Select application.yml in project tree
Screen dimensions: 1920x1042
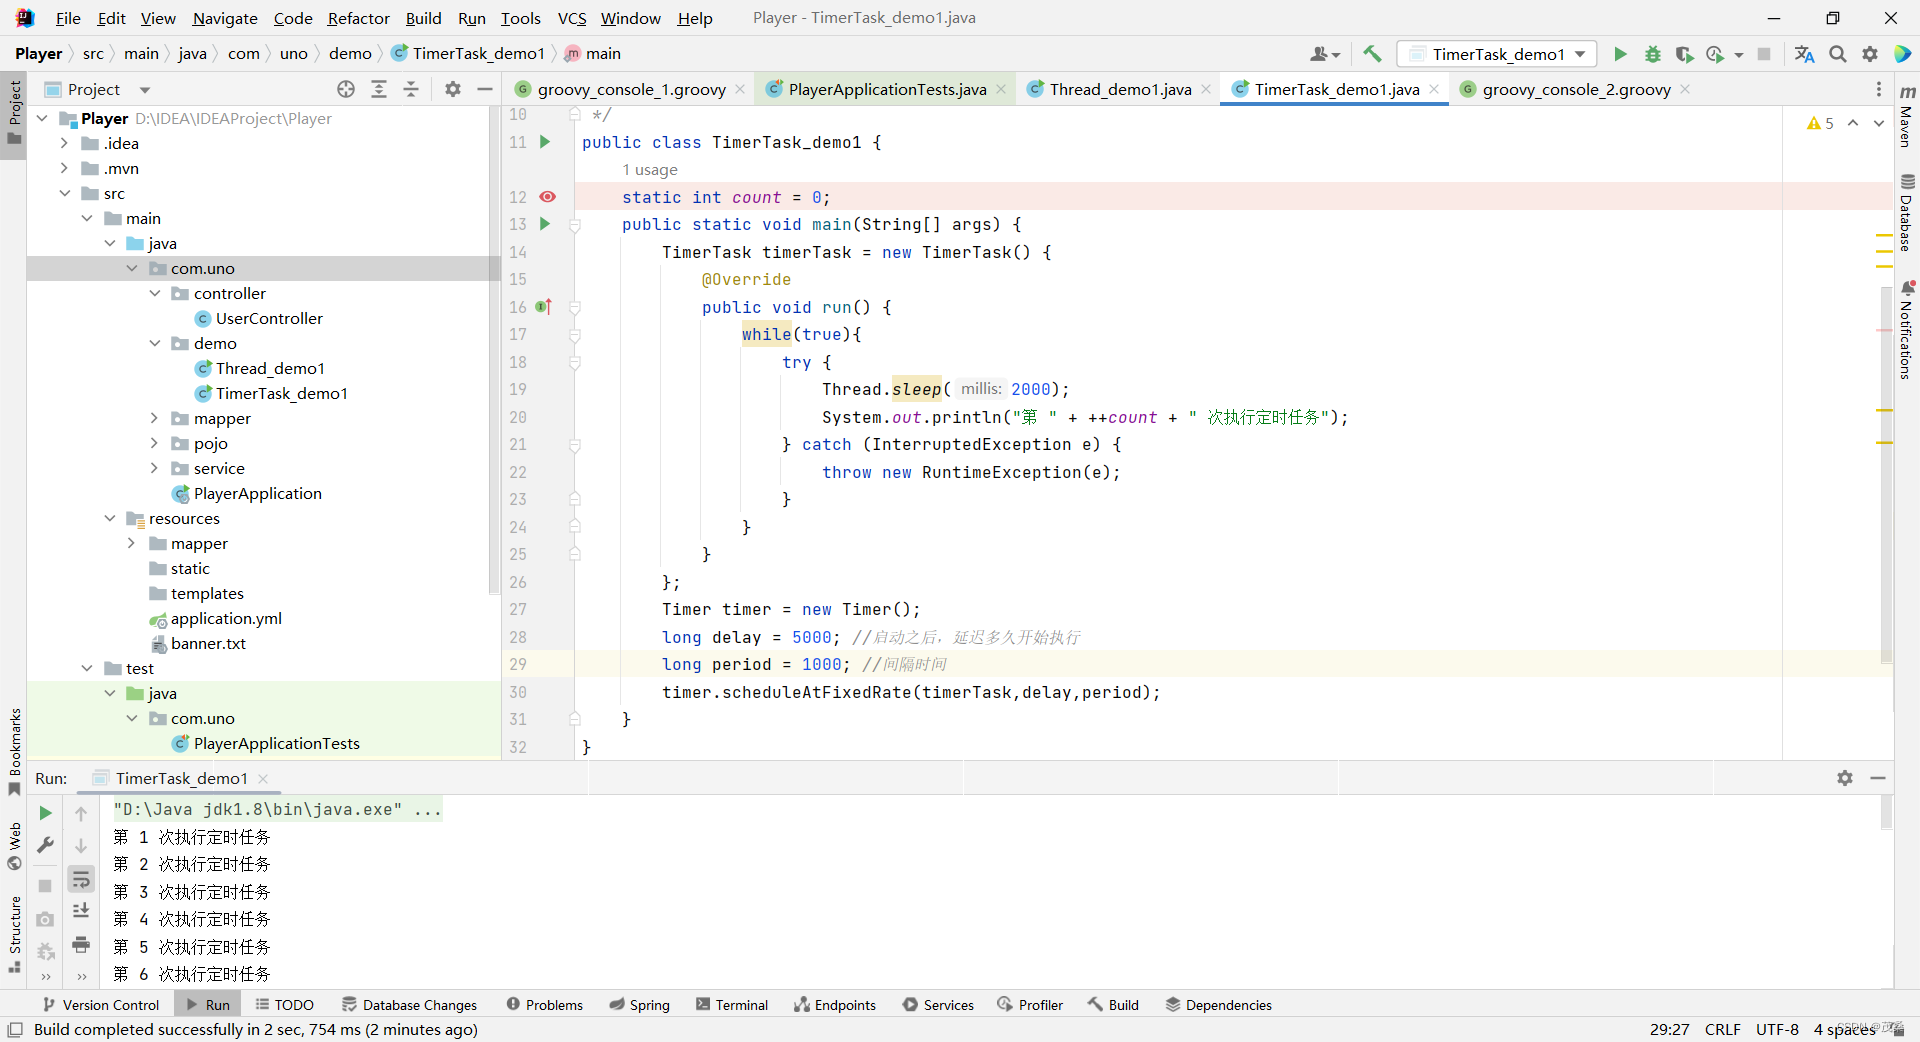click(226, 618)
